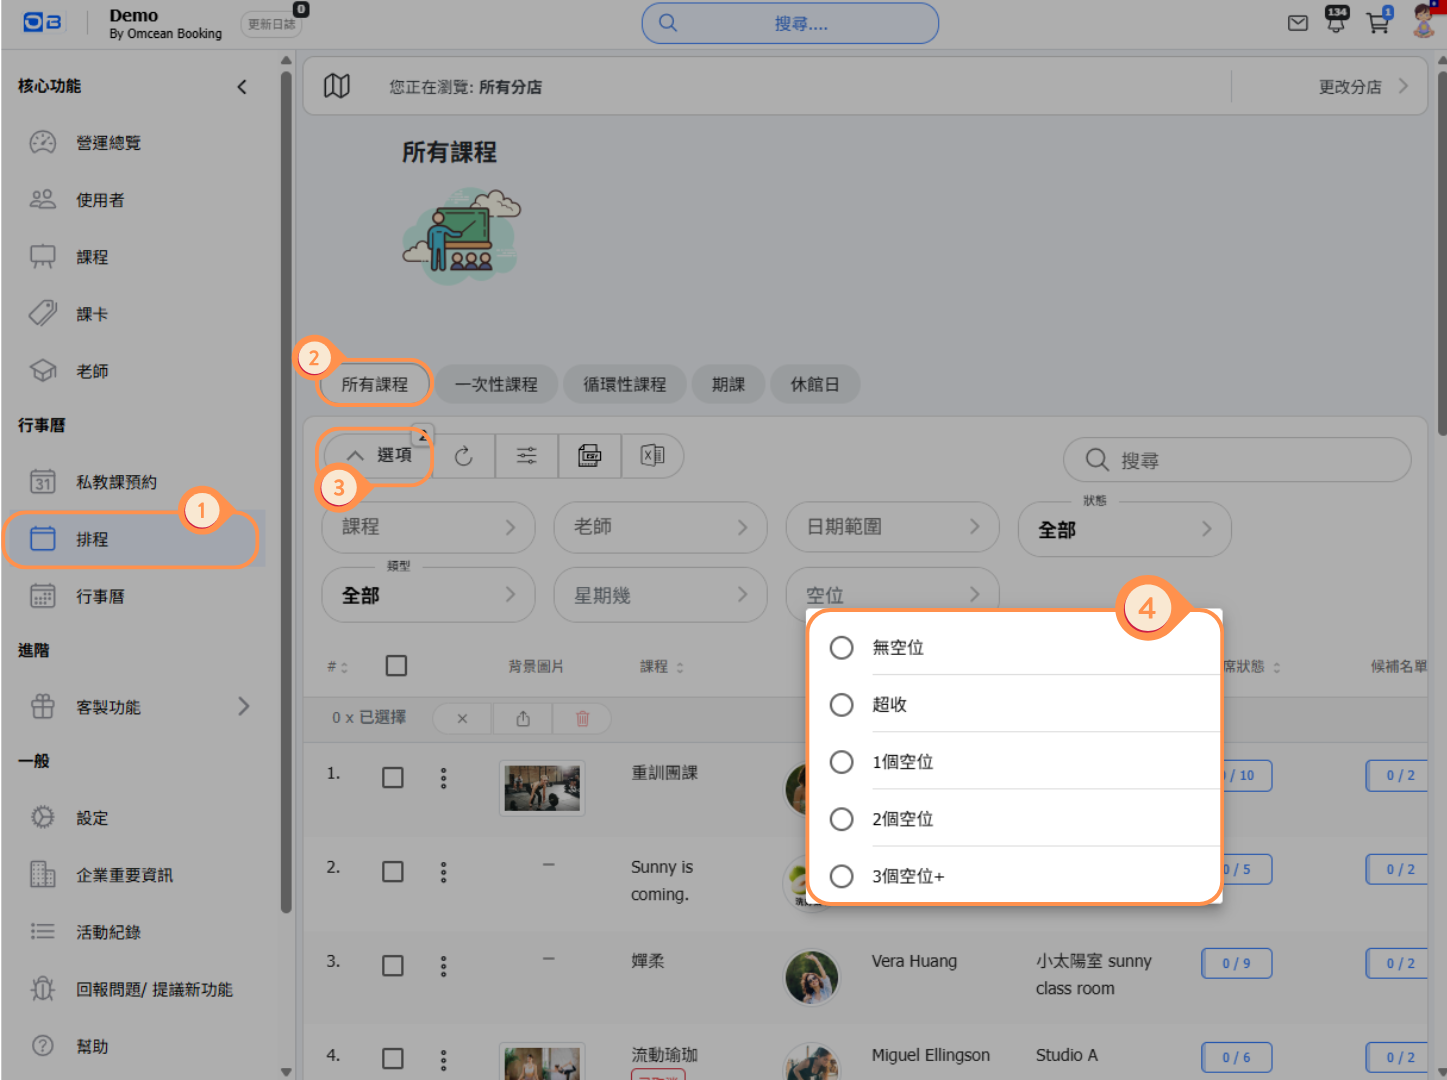Open the 星期幾 filter dropdown
1447x1080 pixels.
tap(660, 595)
